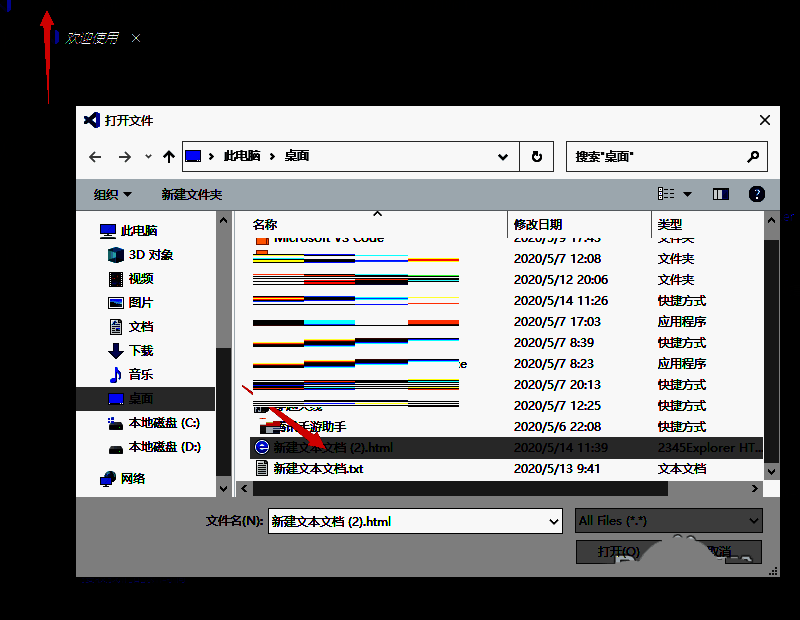
Task: Navigate up one level with the up arrow
Action: 169,157
